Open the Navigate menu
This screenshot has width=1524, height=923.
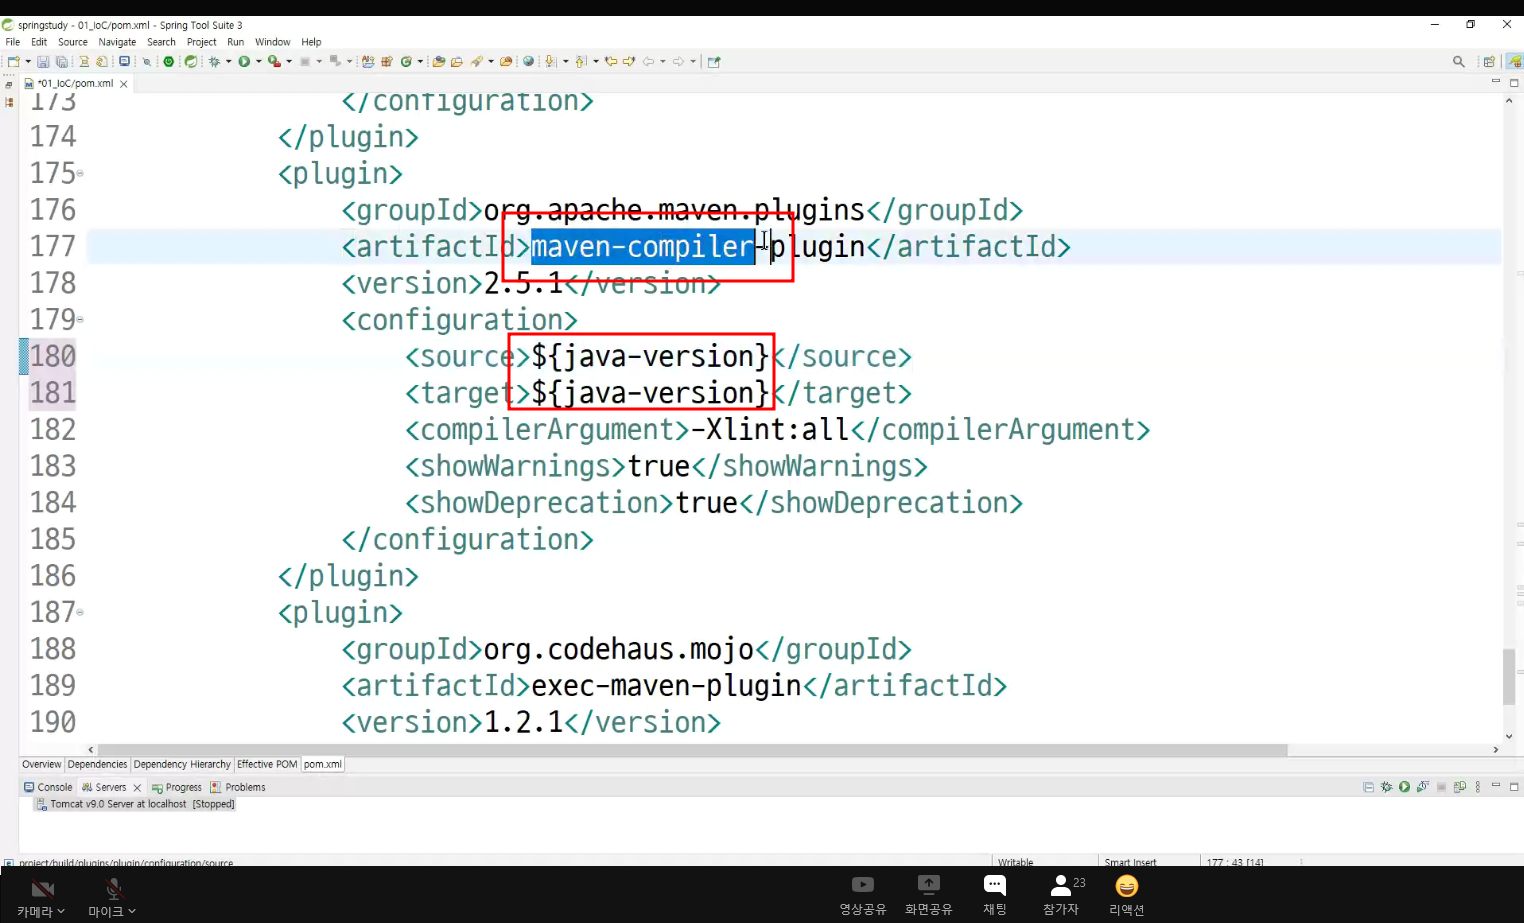[117, 42]
